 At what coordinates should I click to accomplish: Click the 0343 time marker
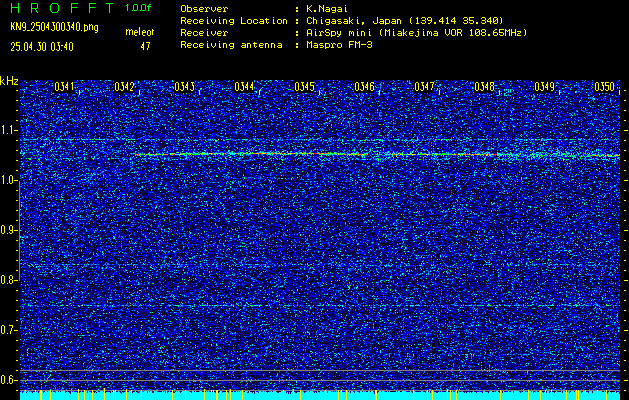click(x=185, y=86)
